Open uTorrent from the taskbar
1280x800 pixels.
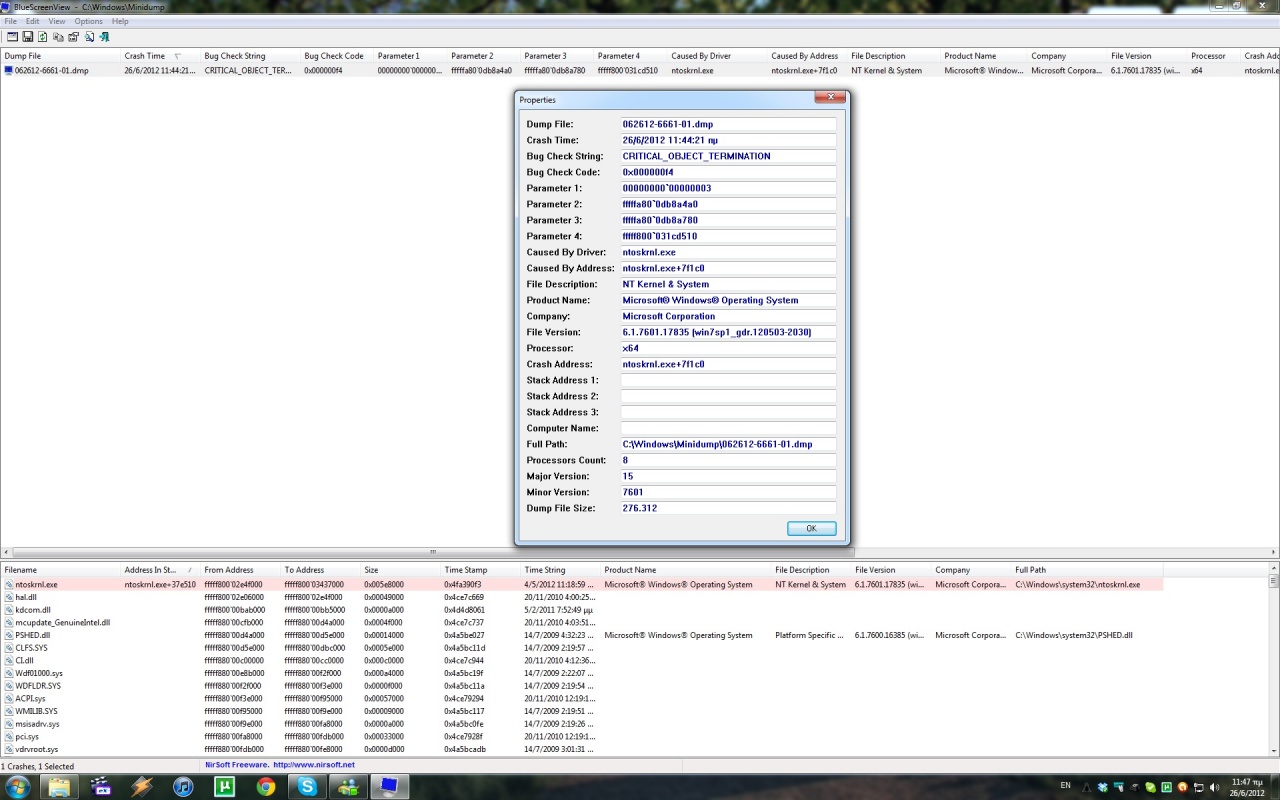224,786
